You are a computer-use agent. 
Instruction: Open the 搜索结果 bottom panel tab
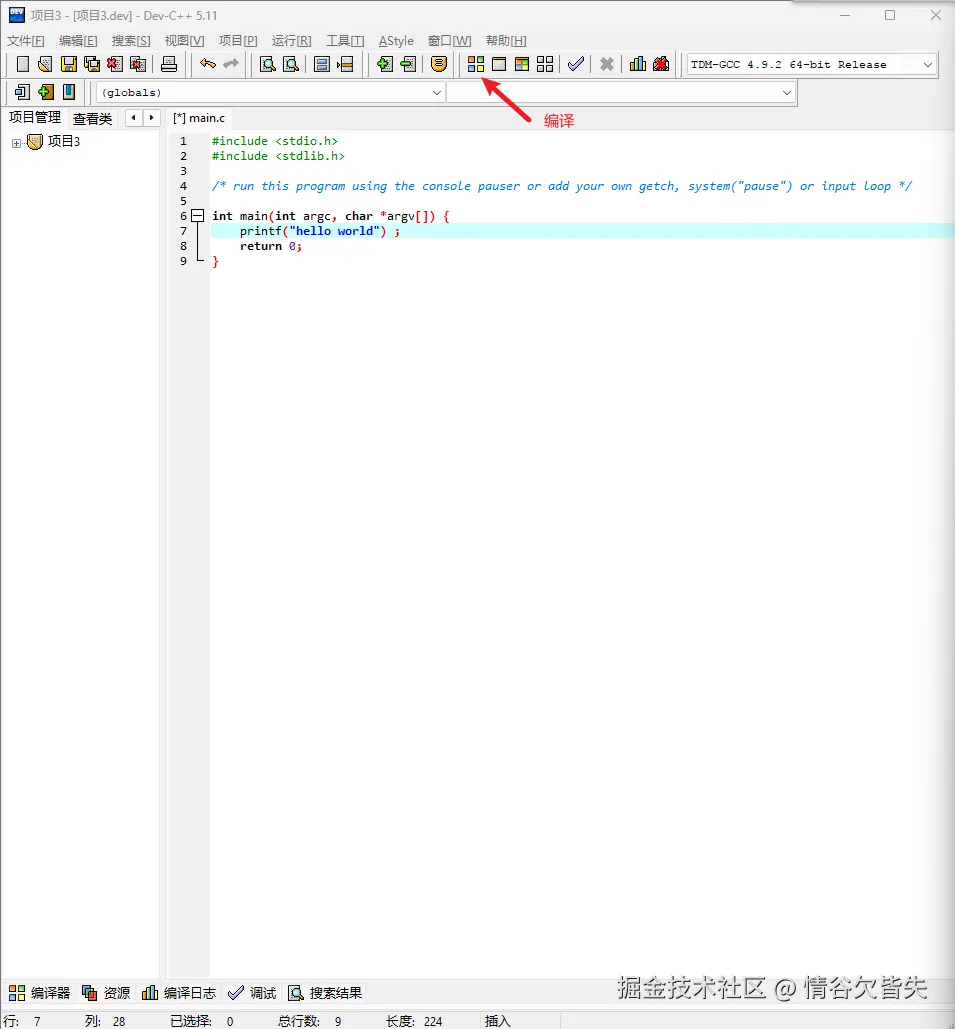(x=326, y=993)
